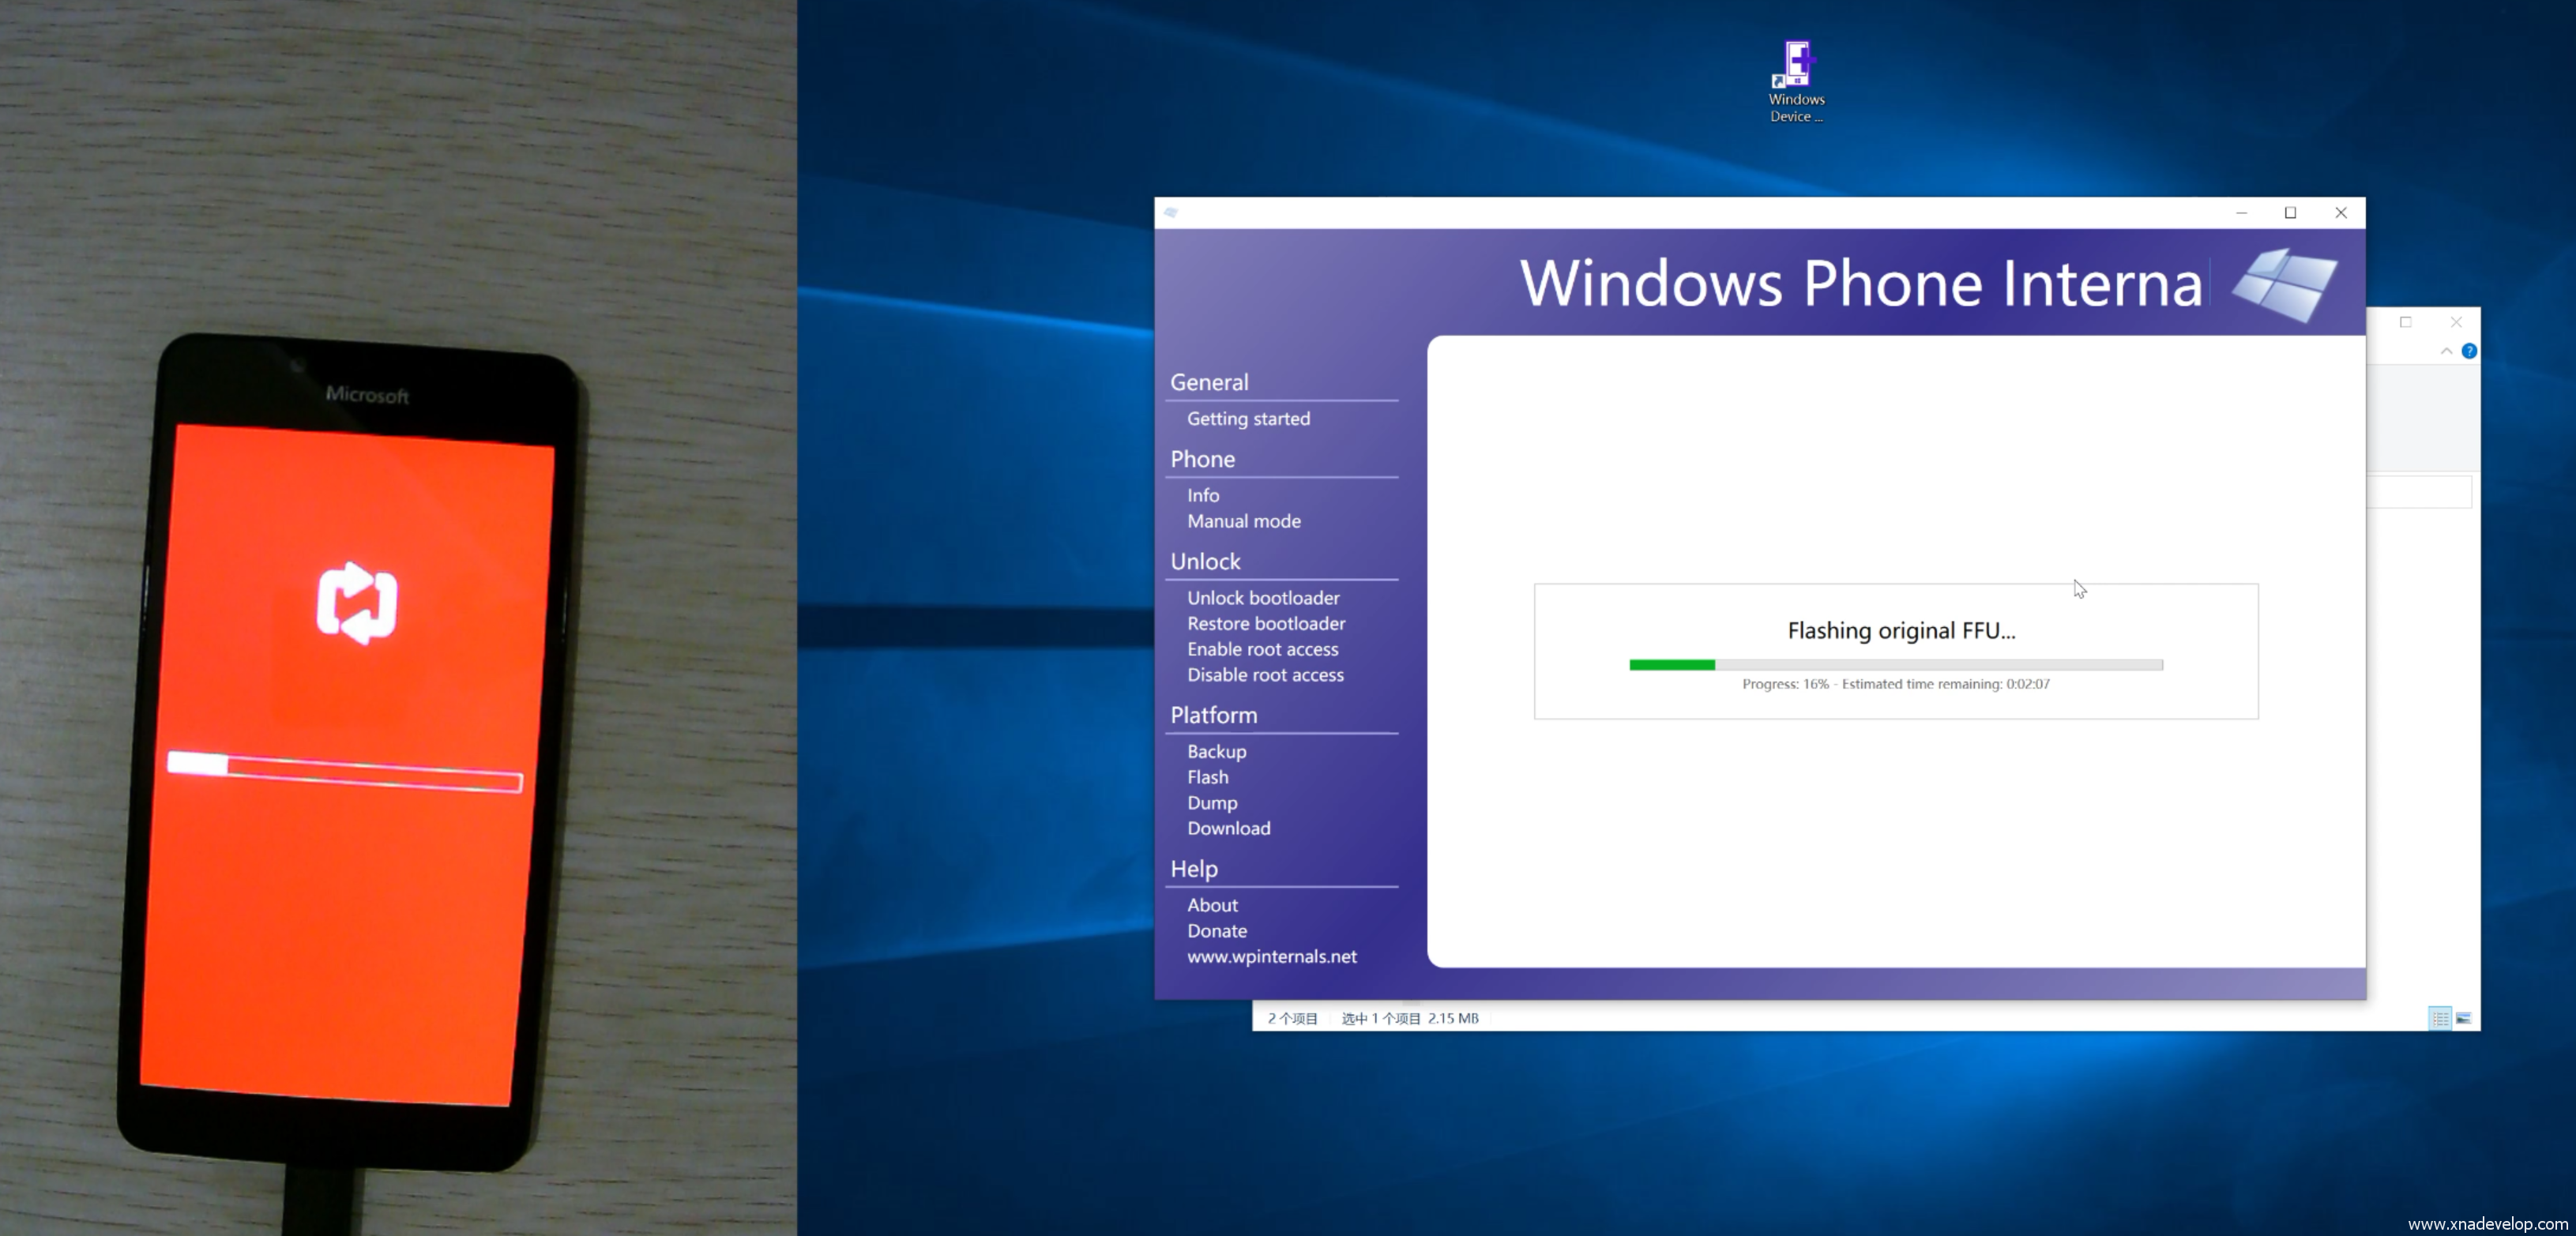2576x1236 pixels.
Task: Select Manual mode in sidebar
Action: coord(1243,521)
